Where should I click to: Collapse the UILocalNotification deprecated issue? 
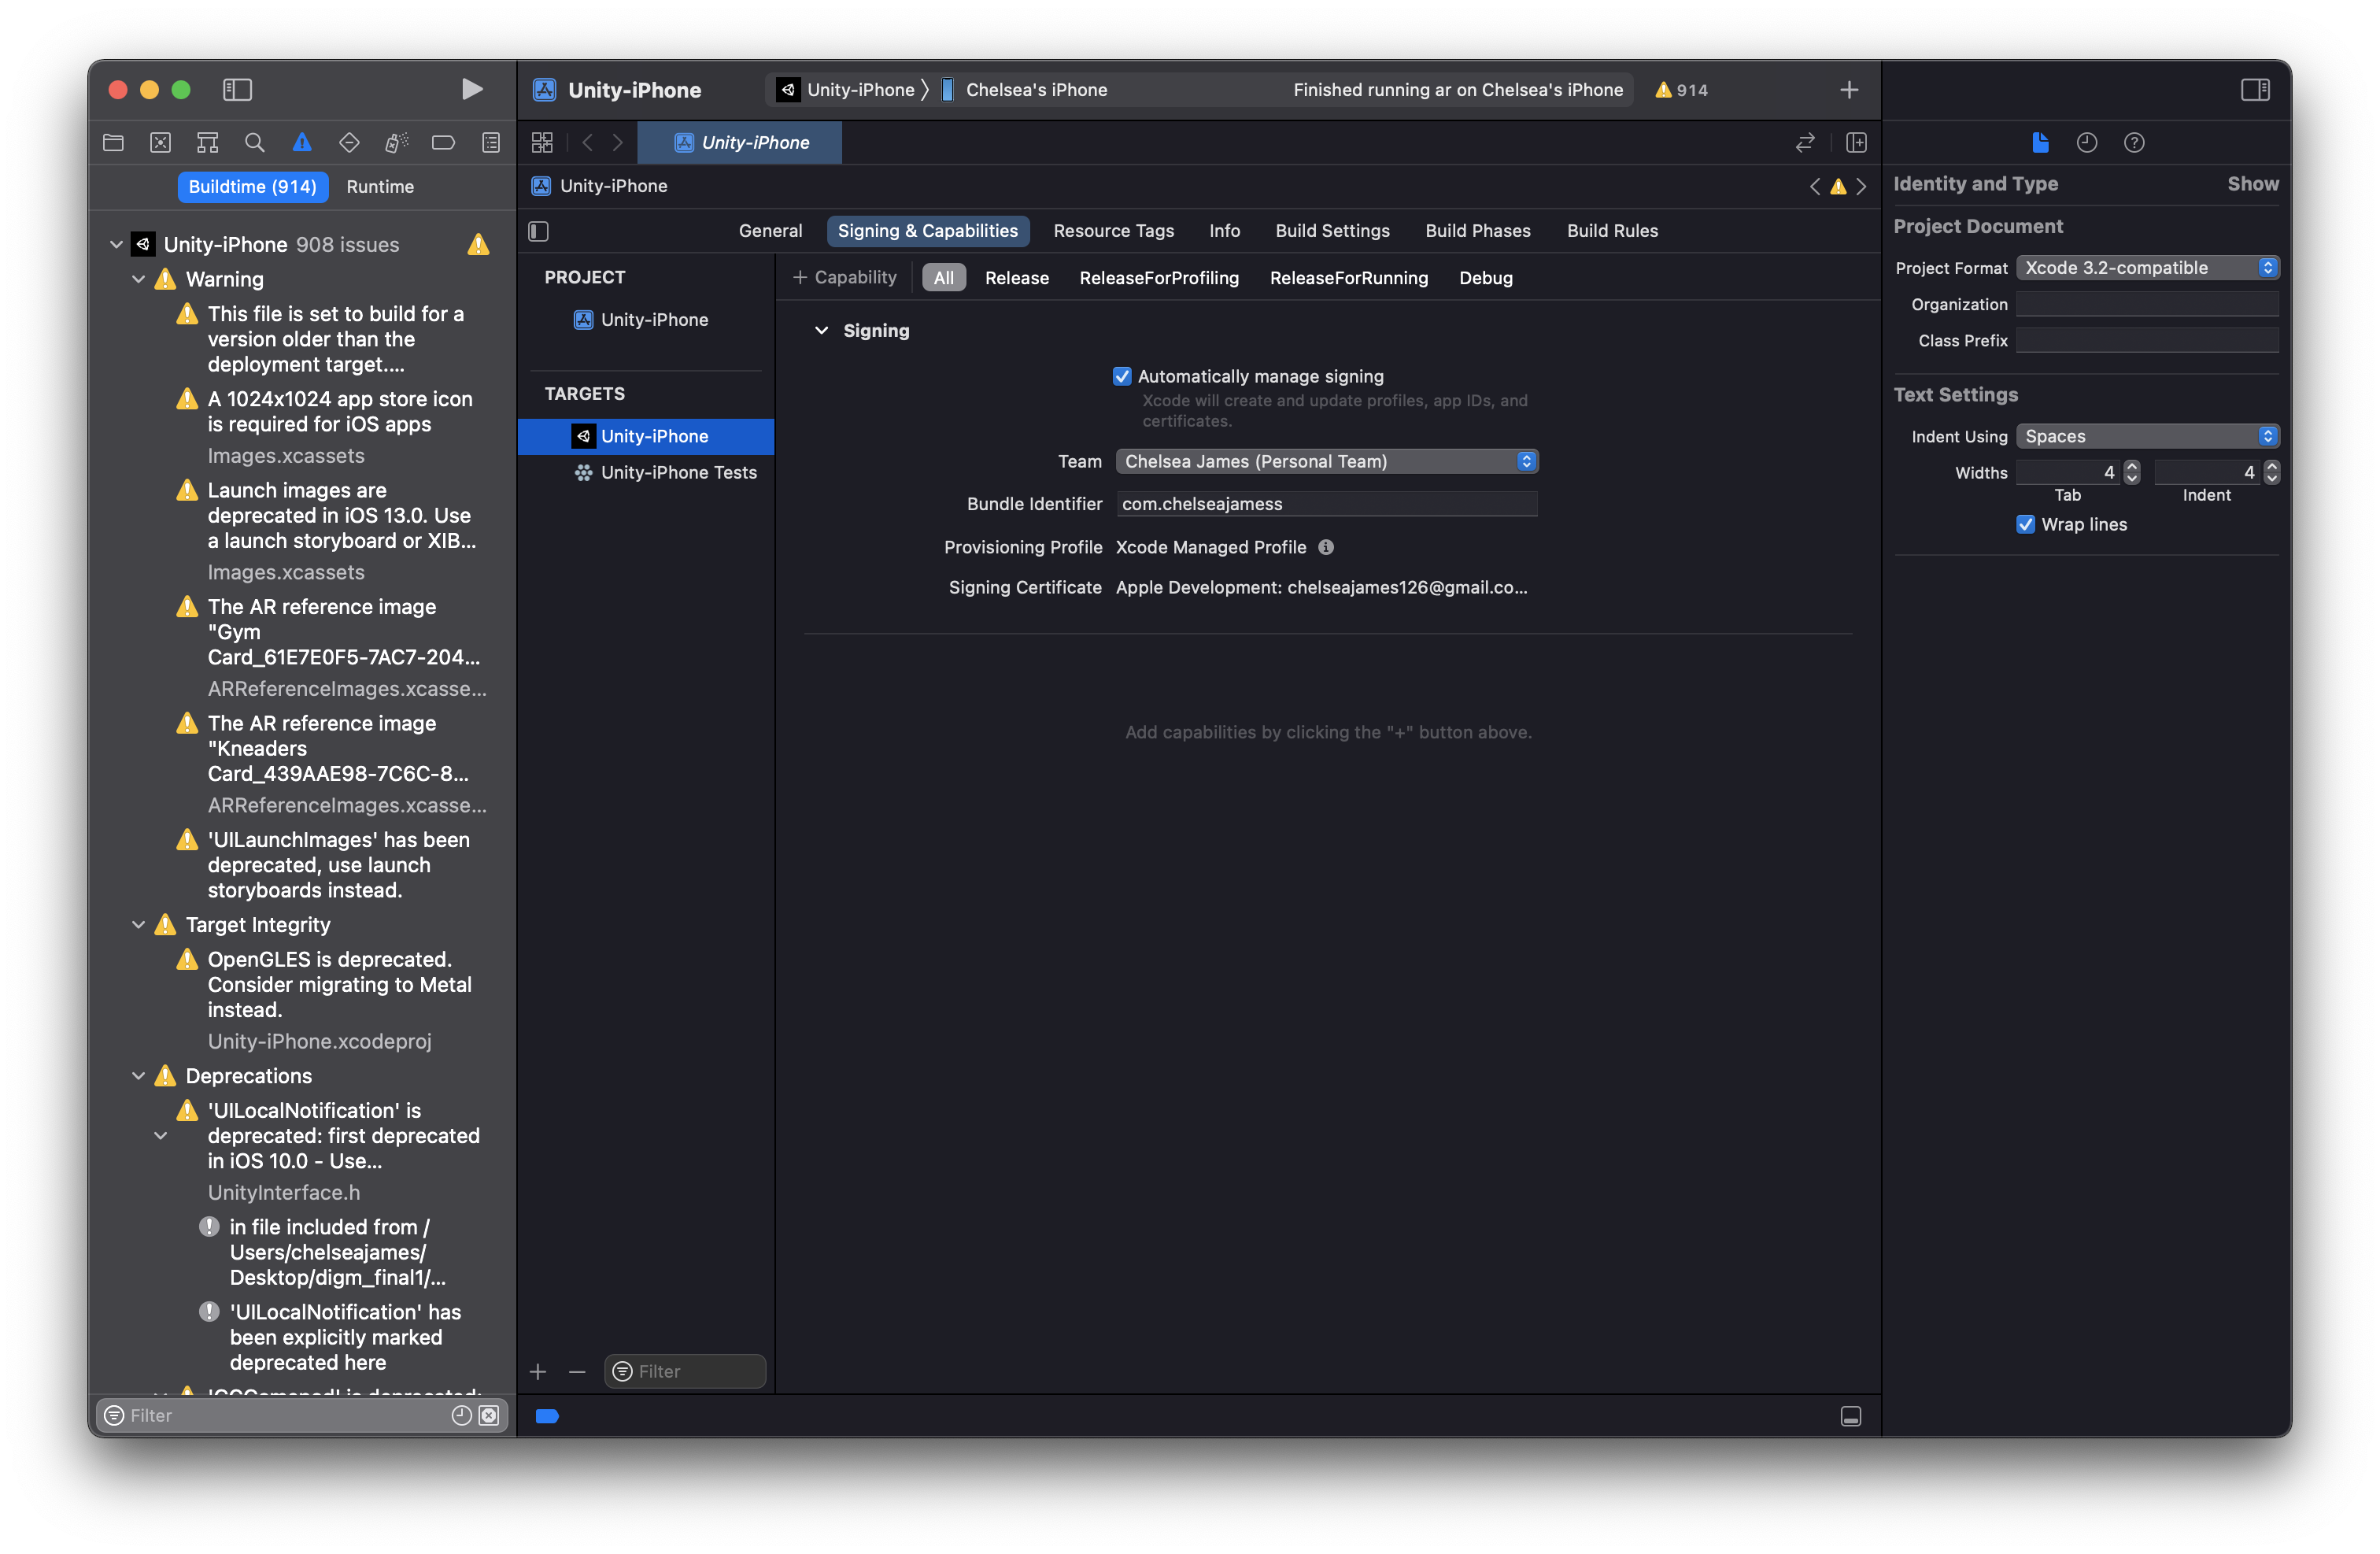[x=160, y=1136]
